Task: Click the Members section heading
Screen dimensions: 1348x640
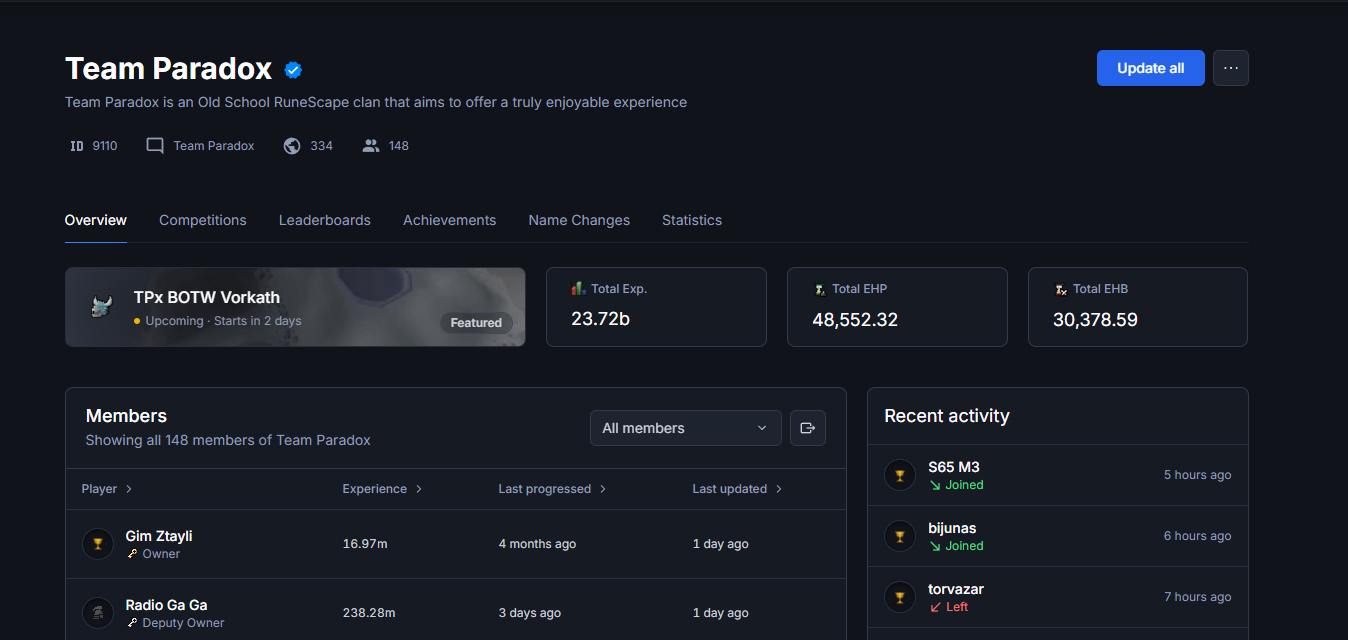Action: [126, 416]
